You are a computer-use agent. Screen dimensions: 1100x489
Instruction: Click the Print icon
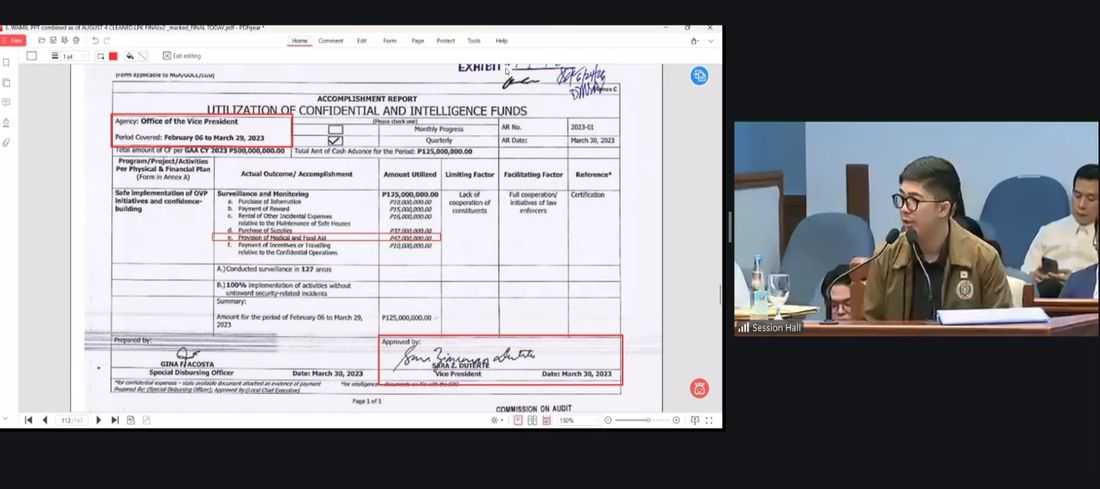pos(76,41)
